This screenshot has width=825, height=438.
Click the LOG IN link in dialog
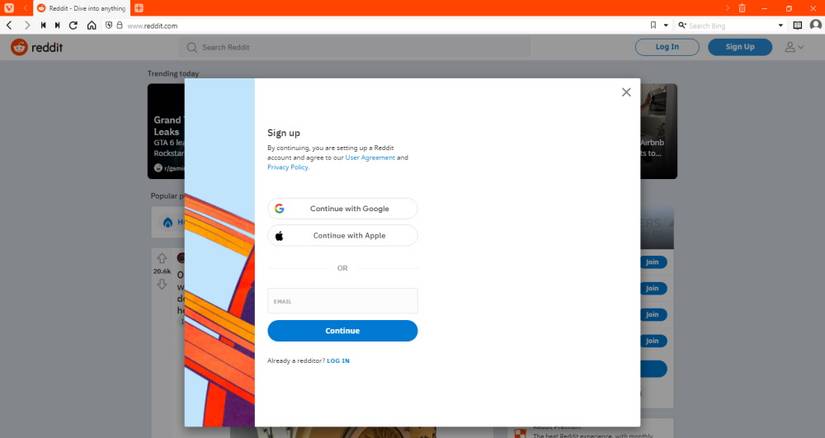pos(338,361)
